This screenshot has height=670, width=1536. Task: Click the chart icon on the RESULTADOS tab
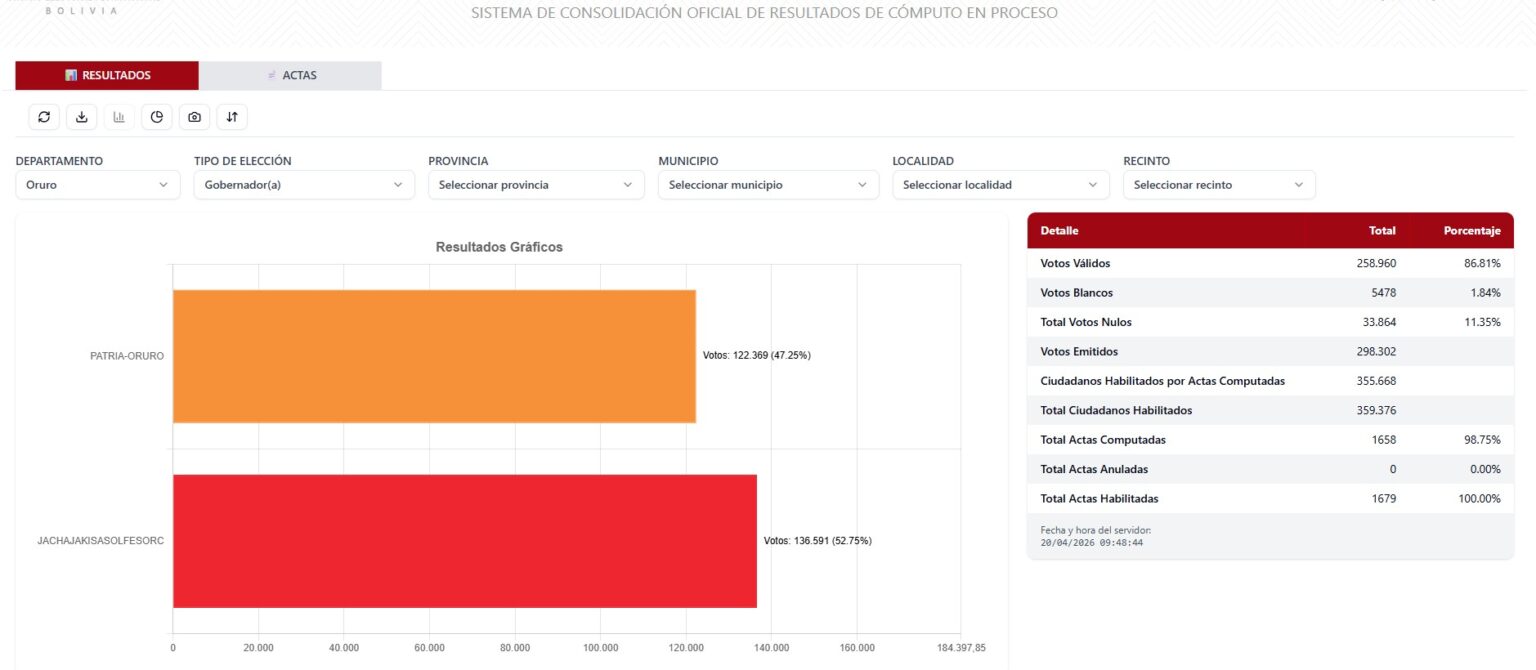pos(69,74)
